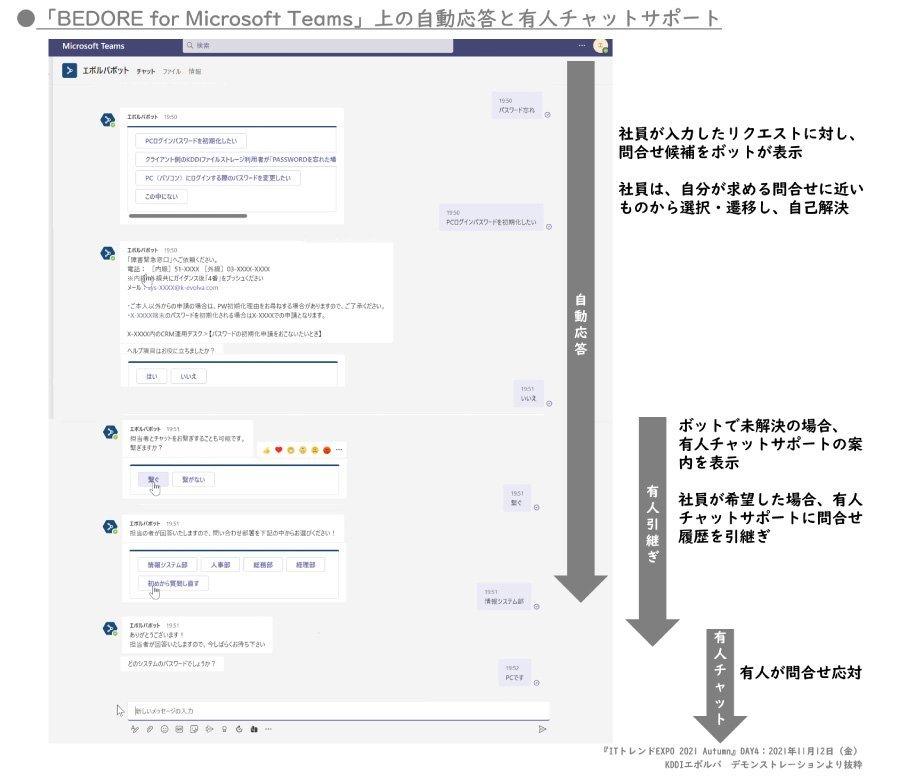
Task: Click the ヘルプ項目はお役に立ちましたか？ message
Action: click(x=171, y=351)
